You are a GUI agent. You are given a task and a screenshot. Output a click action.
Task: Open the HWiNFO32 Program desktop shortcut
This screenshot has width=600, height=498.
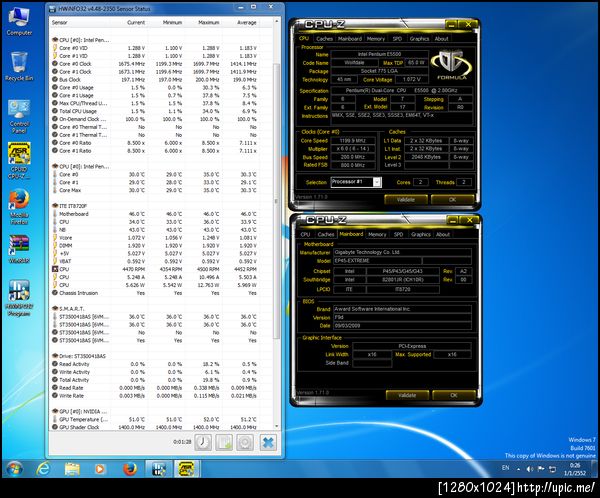click(x=19, y=299)
